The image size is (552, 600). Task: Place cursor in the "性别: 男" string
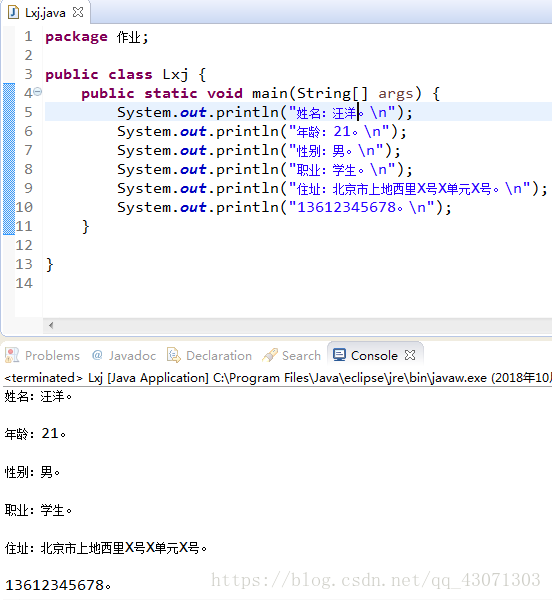click(x=336, y=150)
